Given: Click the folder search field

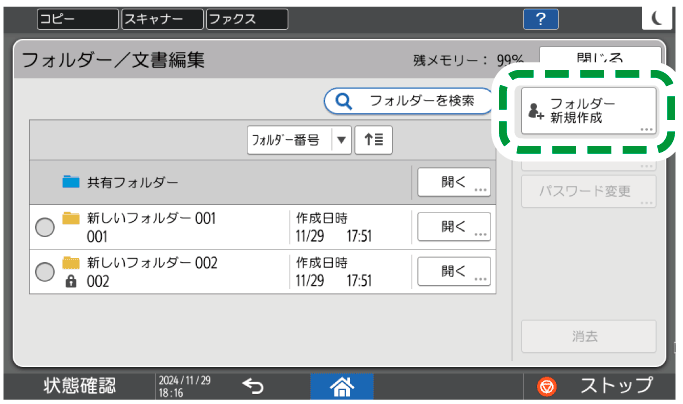Looking at the screenshot, I should 409,101.
